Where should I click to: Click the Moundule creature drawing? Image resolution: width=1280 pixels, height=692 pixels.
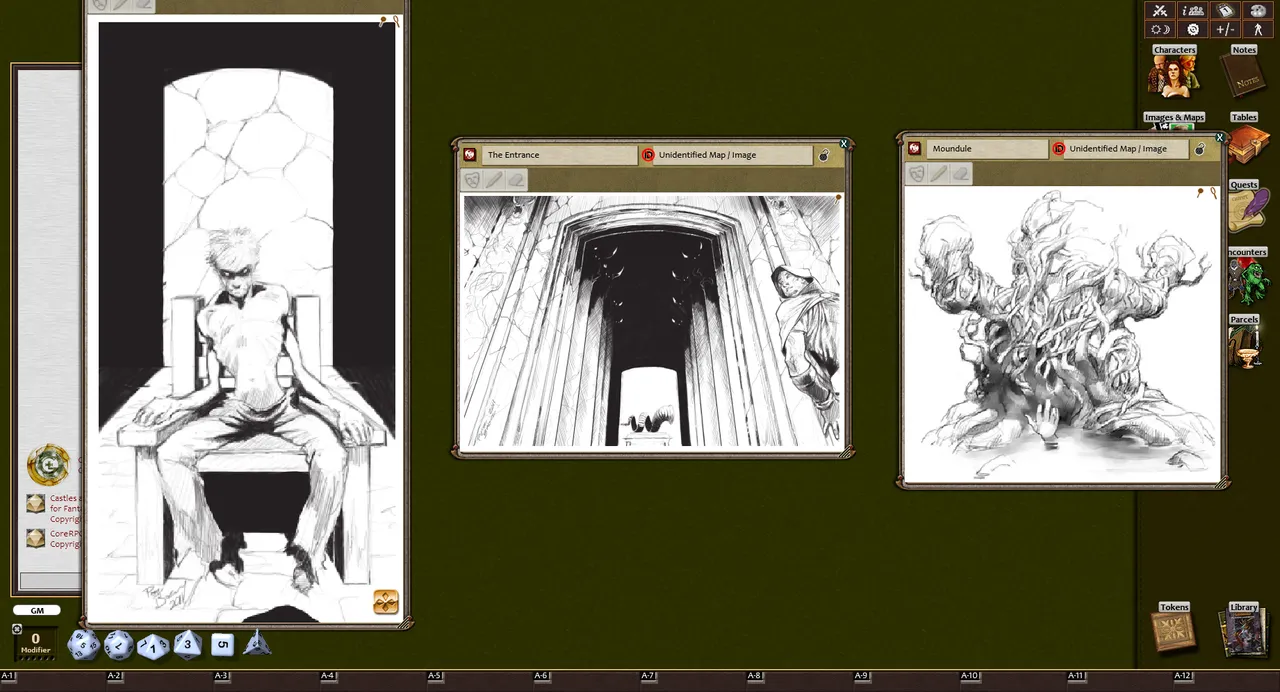[x=1062, y=335]
